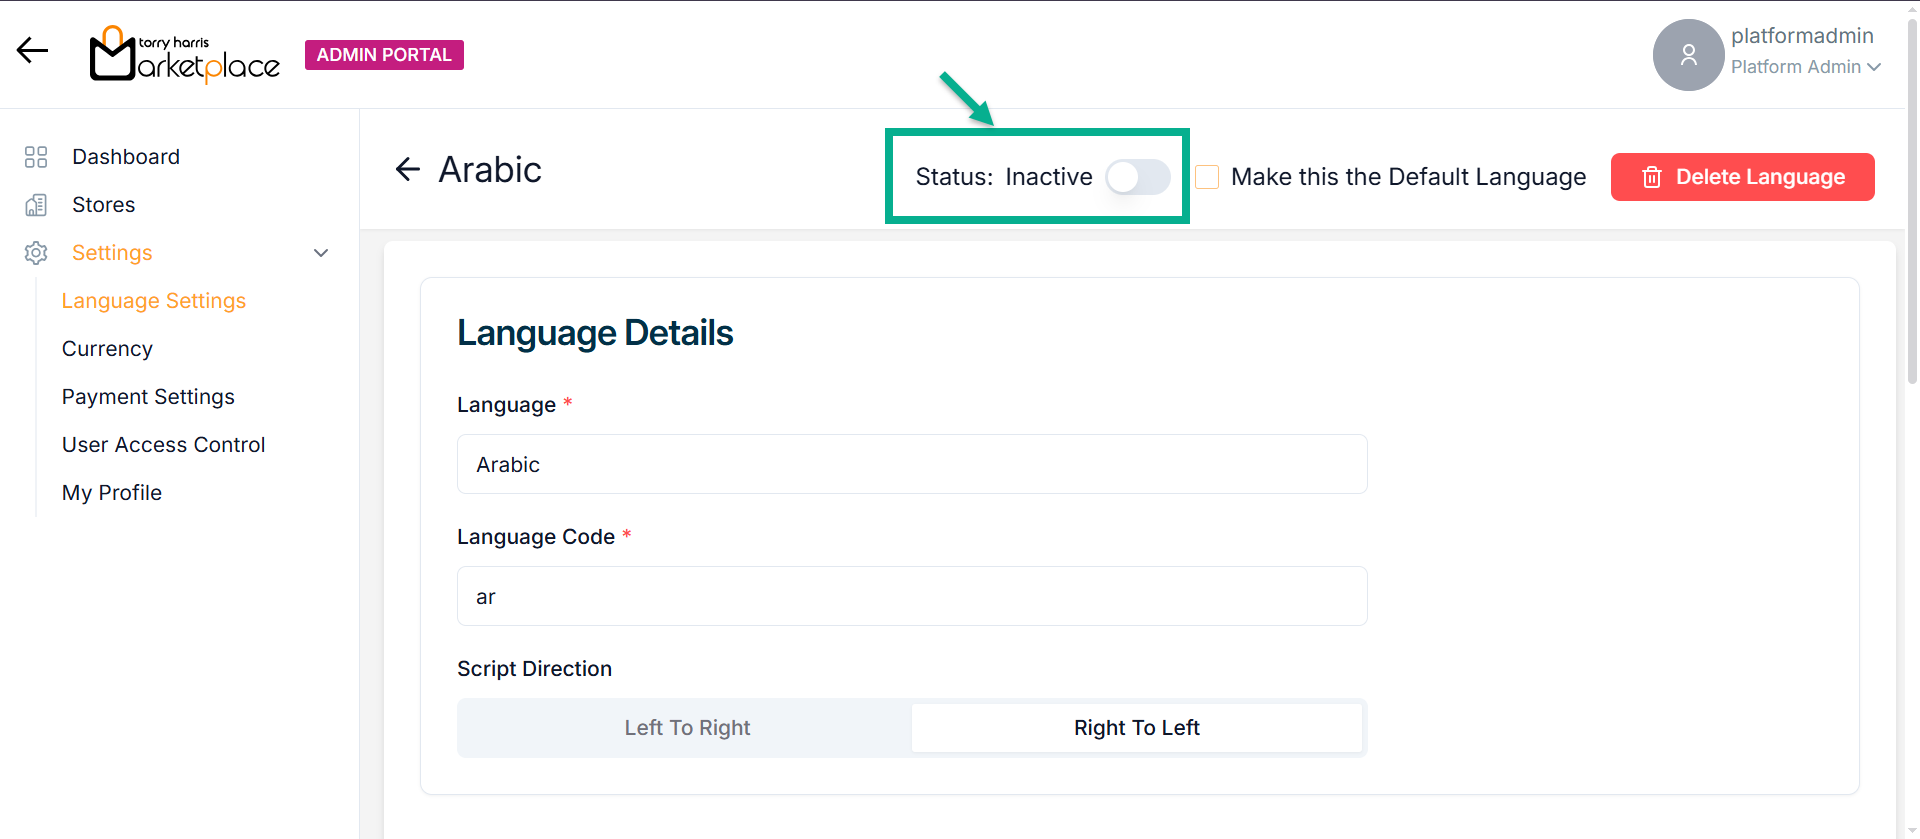
Task: Collapse the Settings menu chevron
Action: click(x=321, y=253)
